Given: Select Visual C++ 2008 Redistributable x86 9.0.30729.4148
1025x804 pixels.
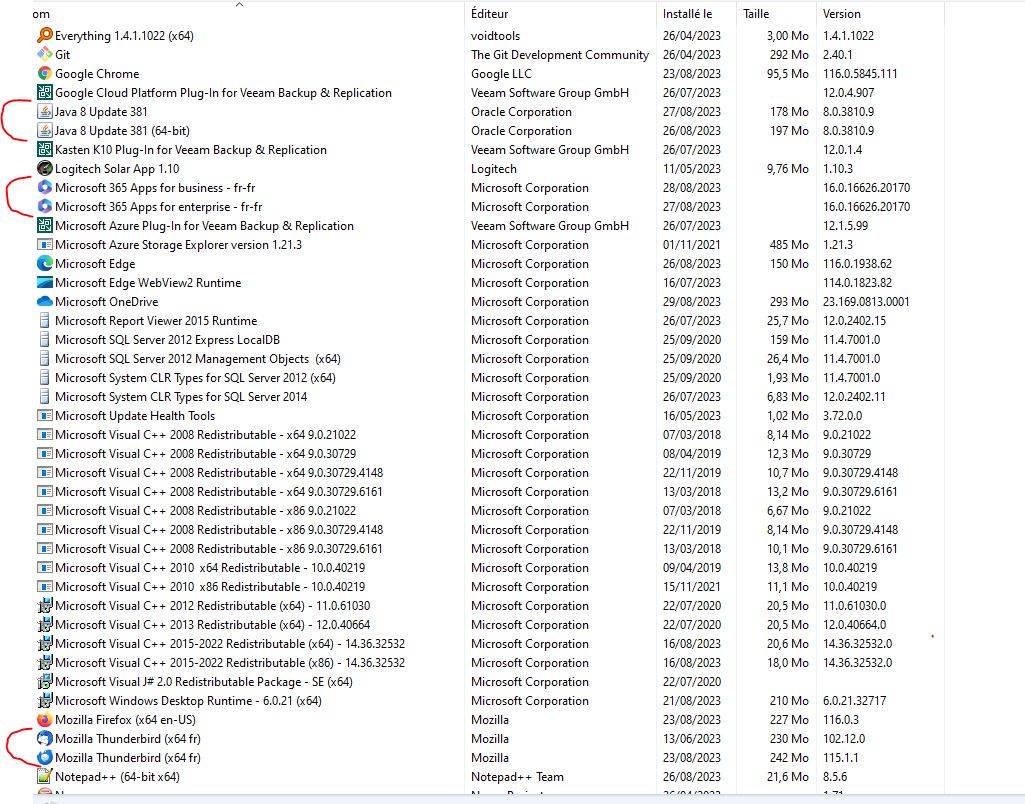Looking at the screenshot, I should point(219,529).
